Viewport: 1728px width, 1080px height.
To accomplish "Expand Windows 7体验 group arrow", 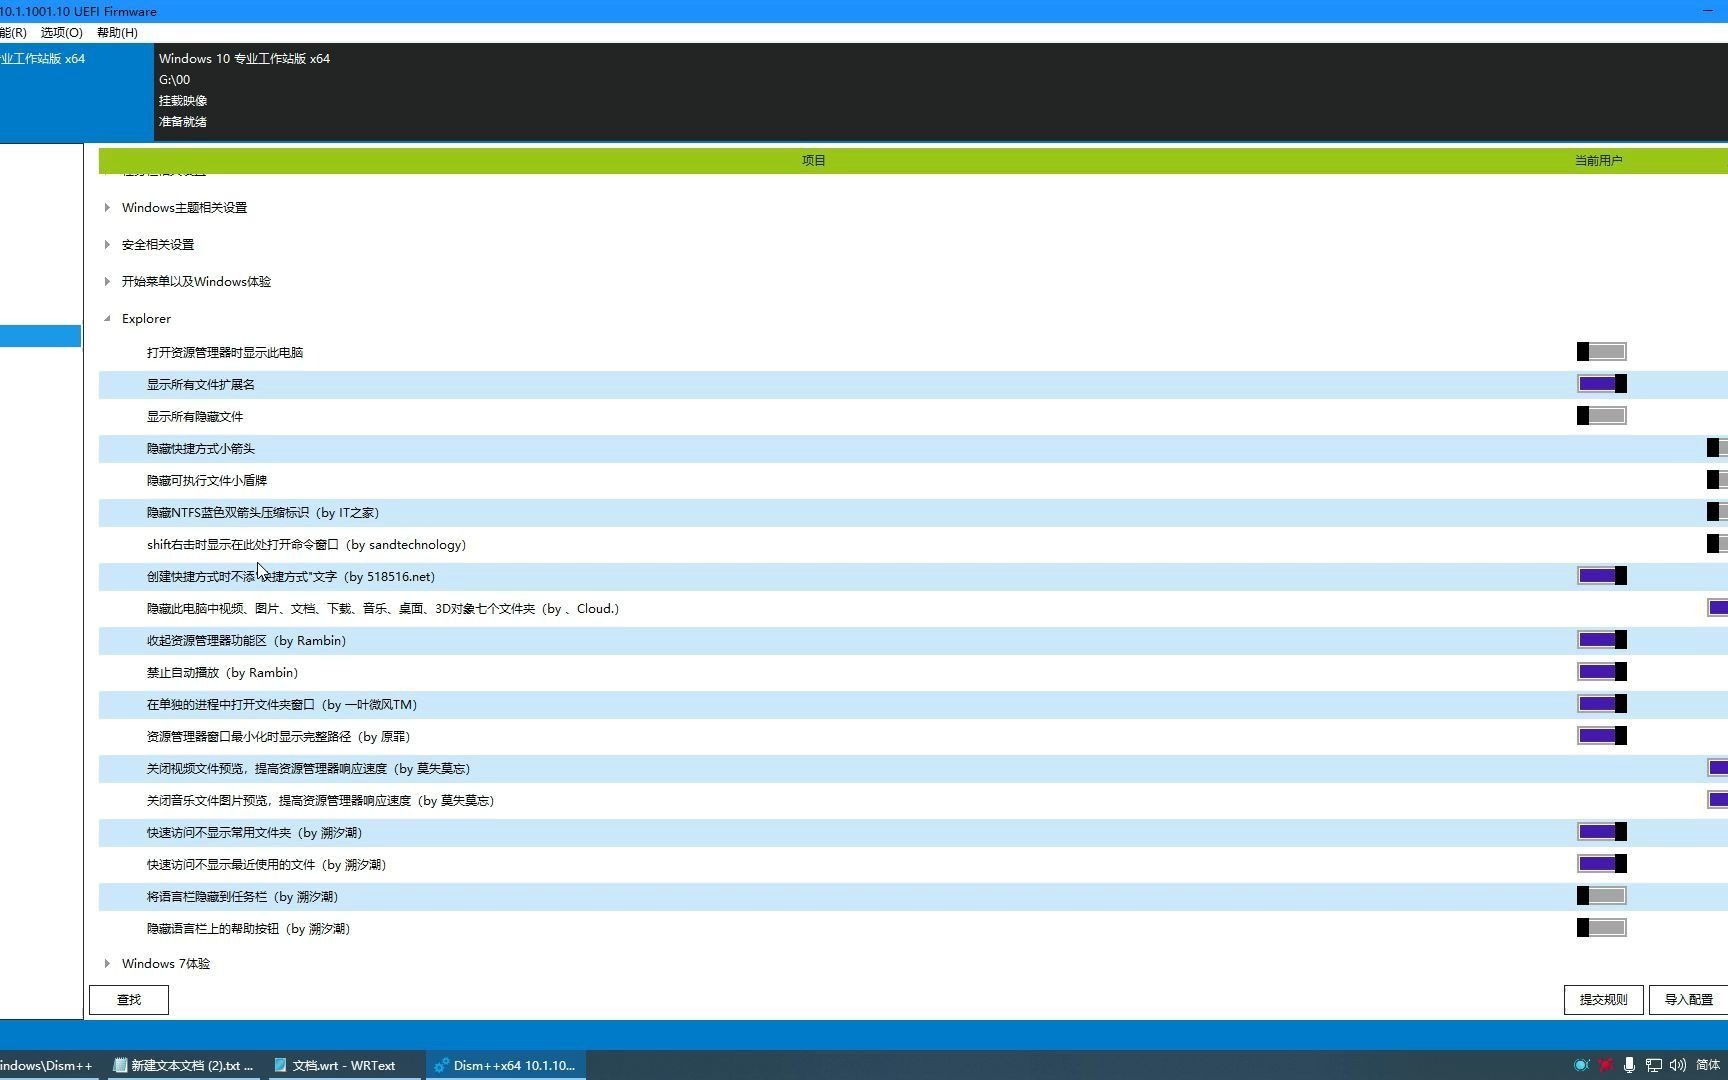I will point(107,964).
